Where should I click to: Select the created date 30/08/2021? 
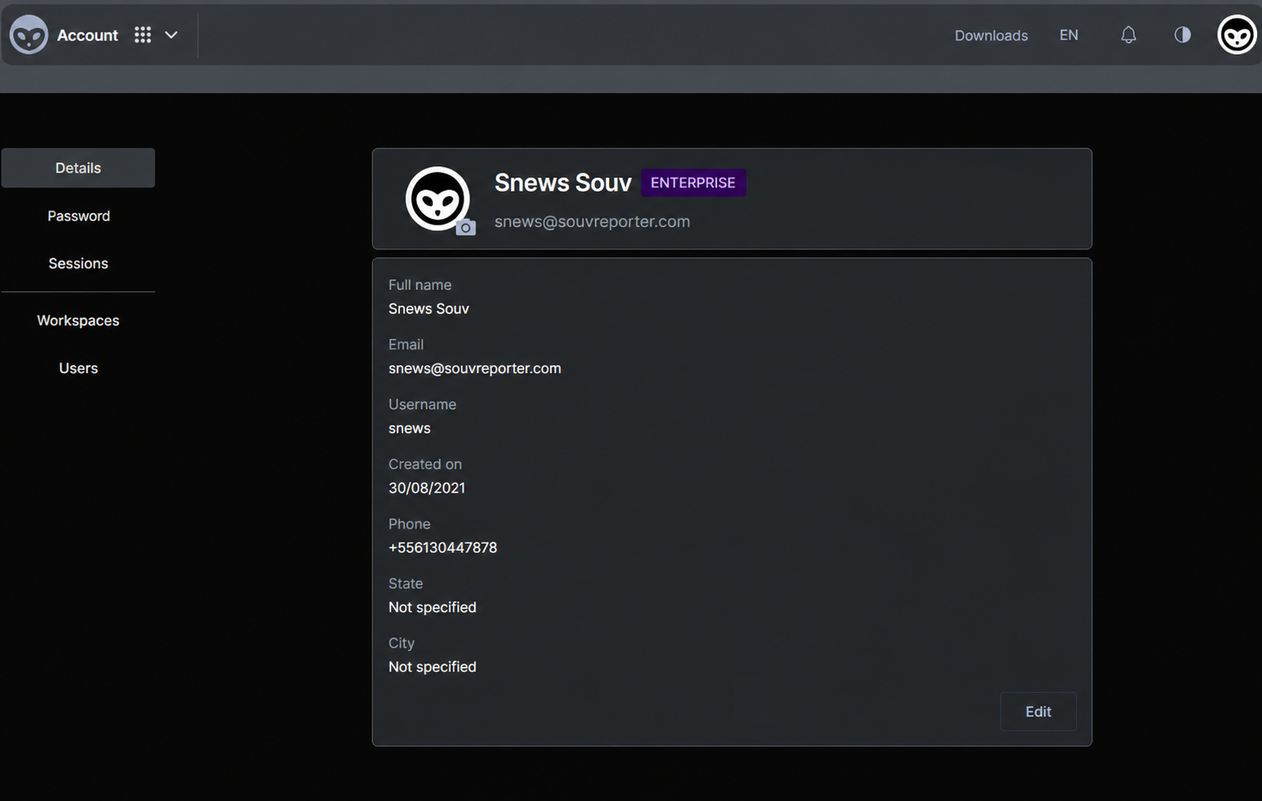[x=427, y=488]
